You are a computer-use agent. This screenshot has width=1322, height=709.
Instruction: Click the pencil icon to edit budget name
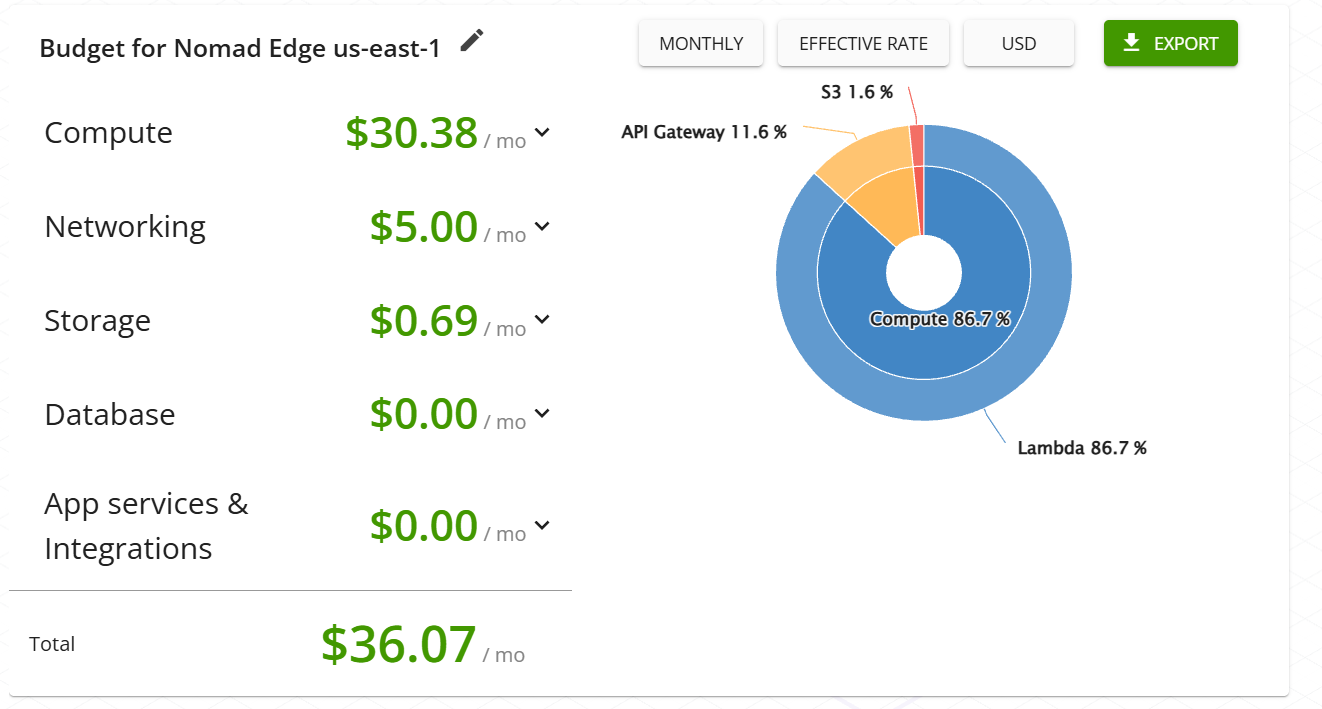coord(472,40)
